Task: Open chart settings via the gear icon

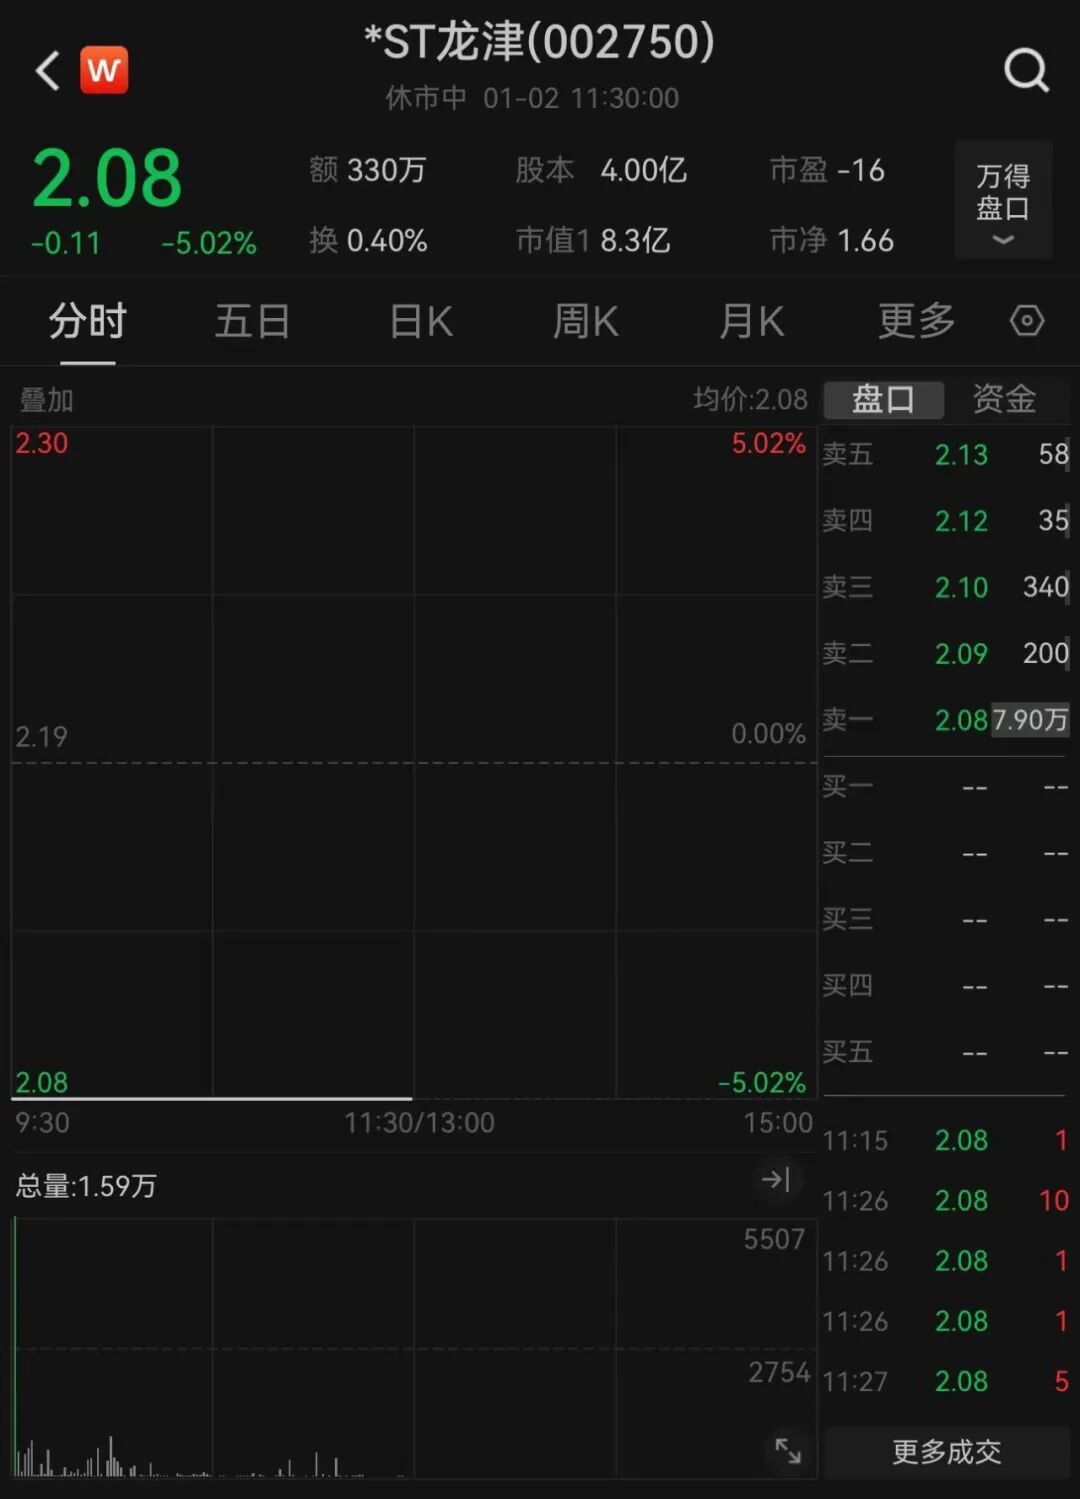Action: pos(1028,320)
